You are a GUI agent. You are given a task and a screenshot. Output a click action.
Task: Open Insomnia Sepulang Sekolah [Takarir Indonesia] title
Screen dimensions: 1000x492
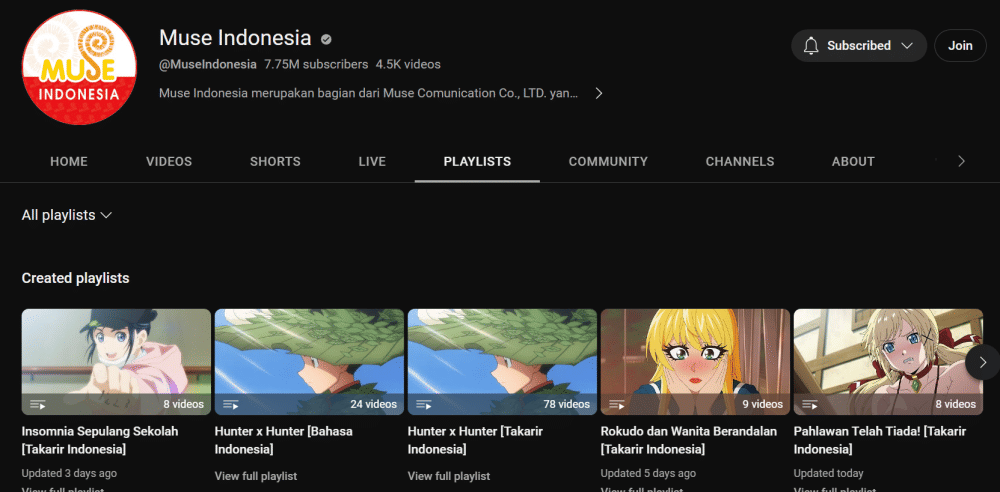point(100,440)
